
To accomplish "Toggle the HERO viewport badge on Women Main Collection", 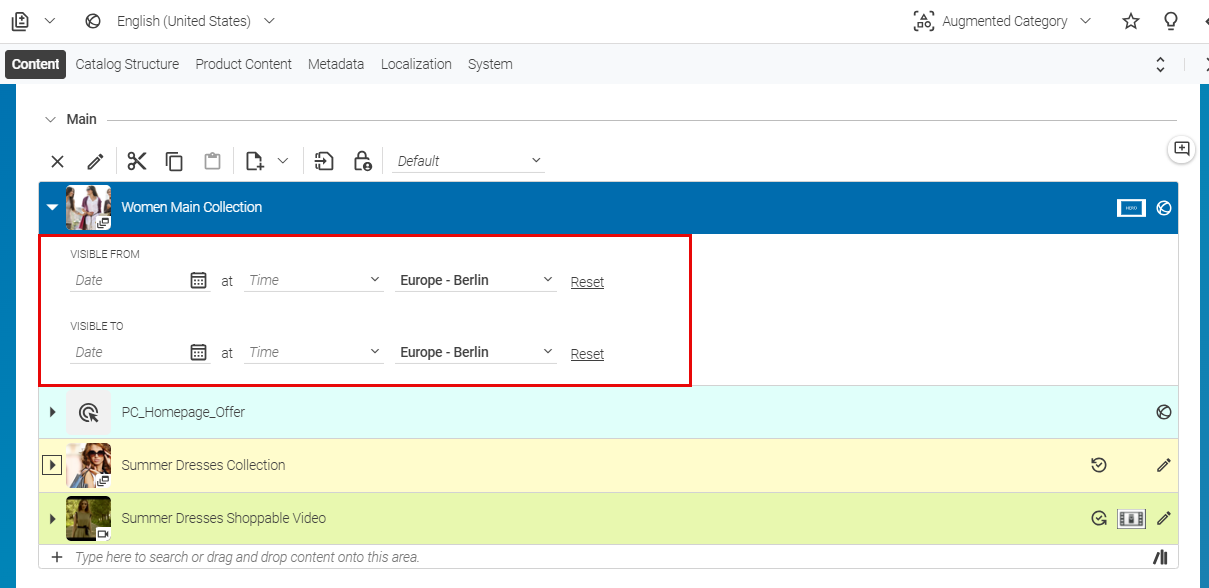I will pyautogui.click(x=1130, y=207).
